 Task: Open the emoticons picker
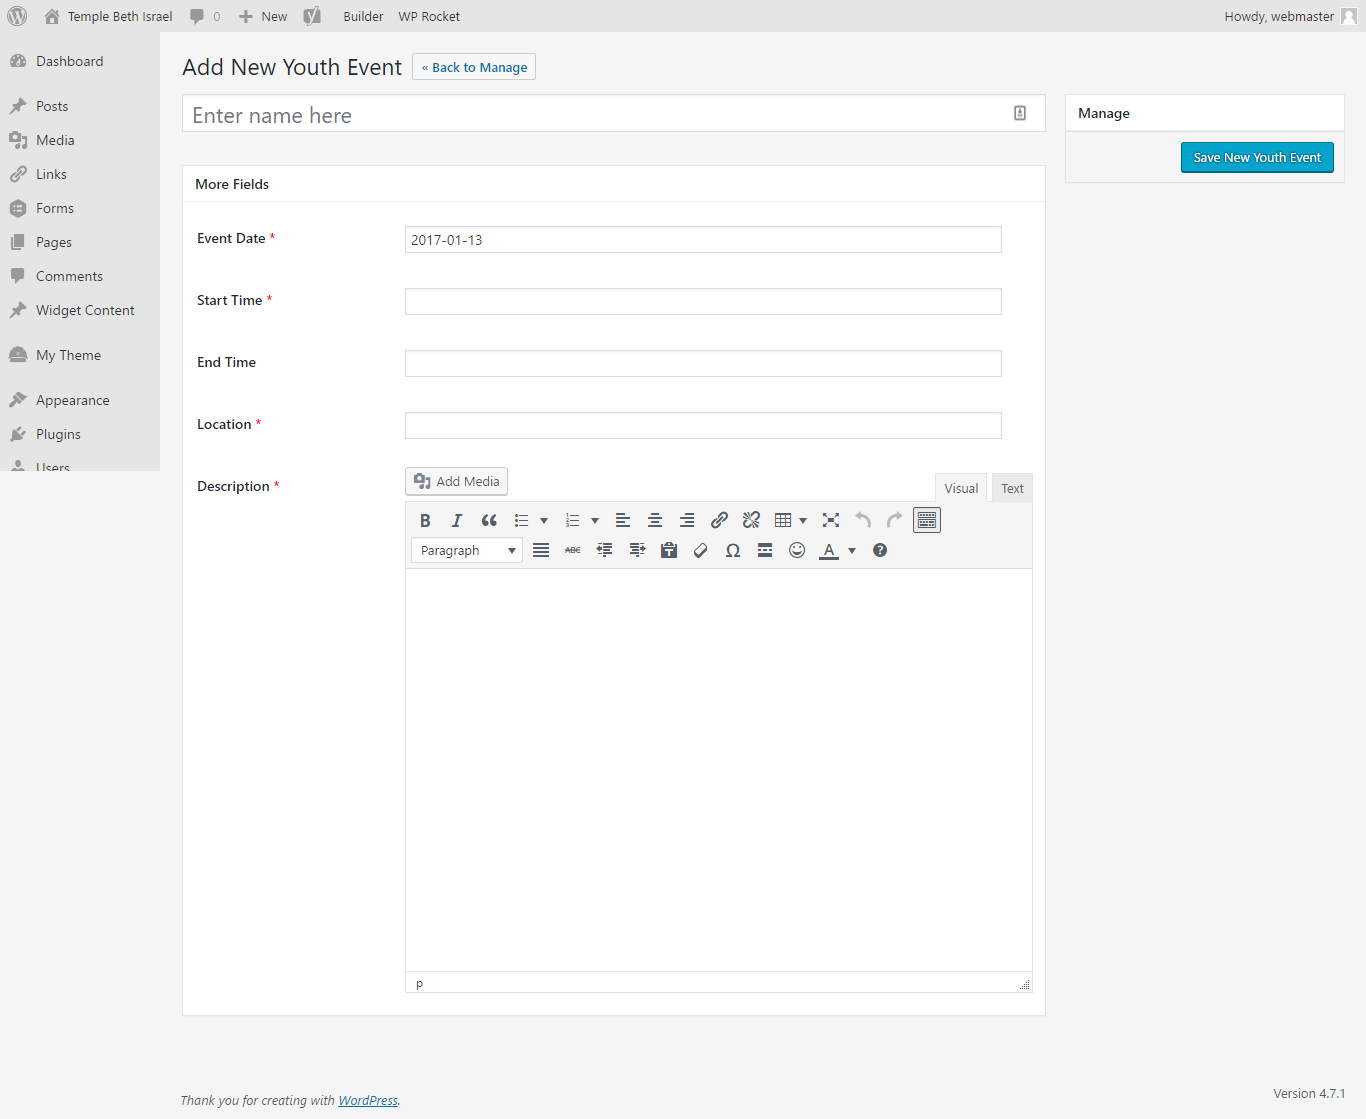pyautogui.click(x=797, y=550)
